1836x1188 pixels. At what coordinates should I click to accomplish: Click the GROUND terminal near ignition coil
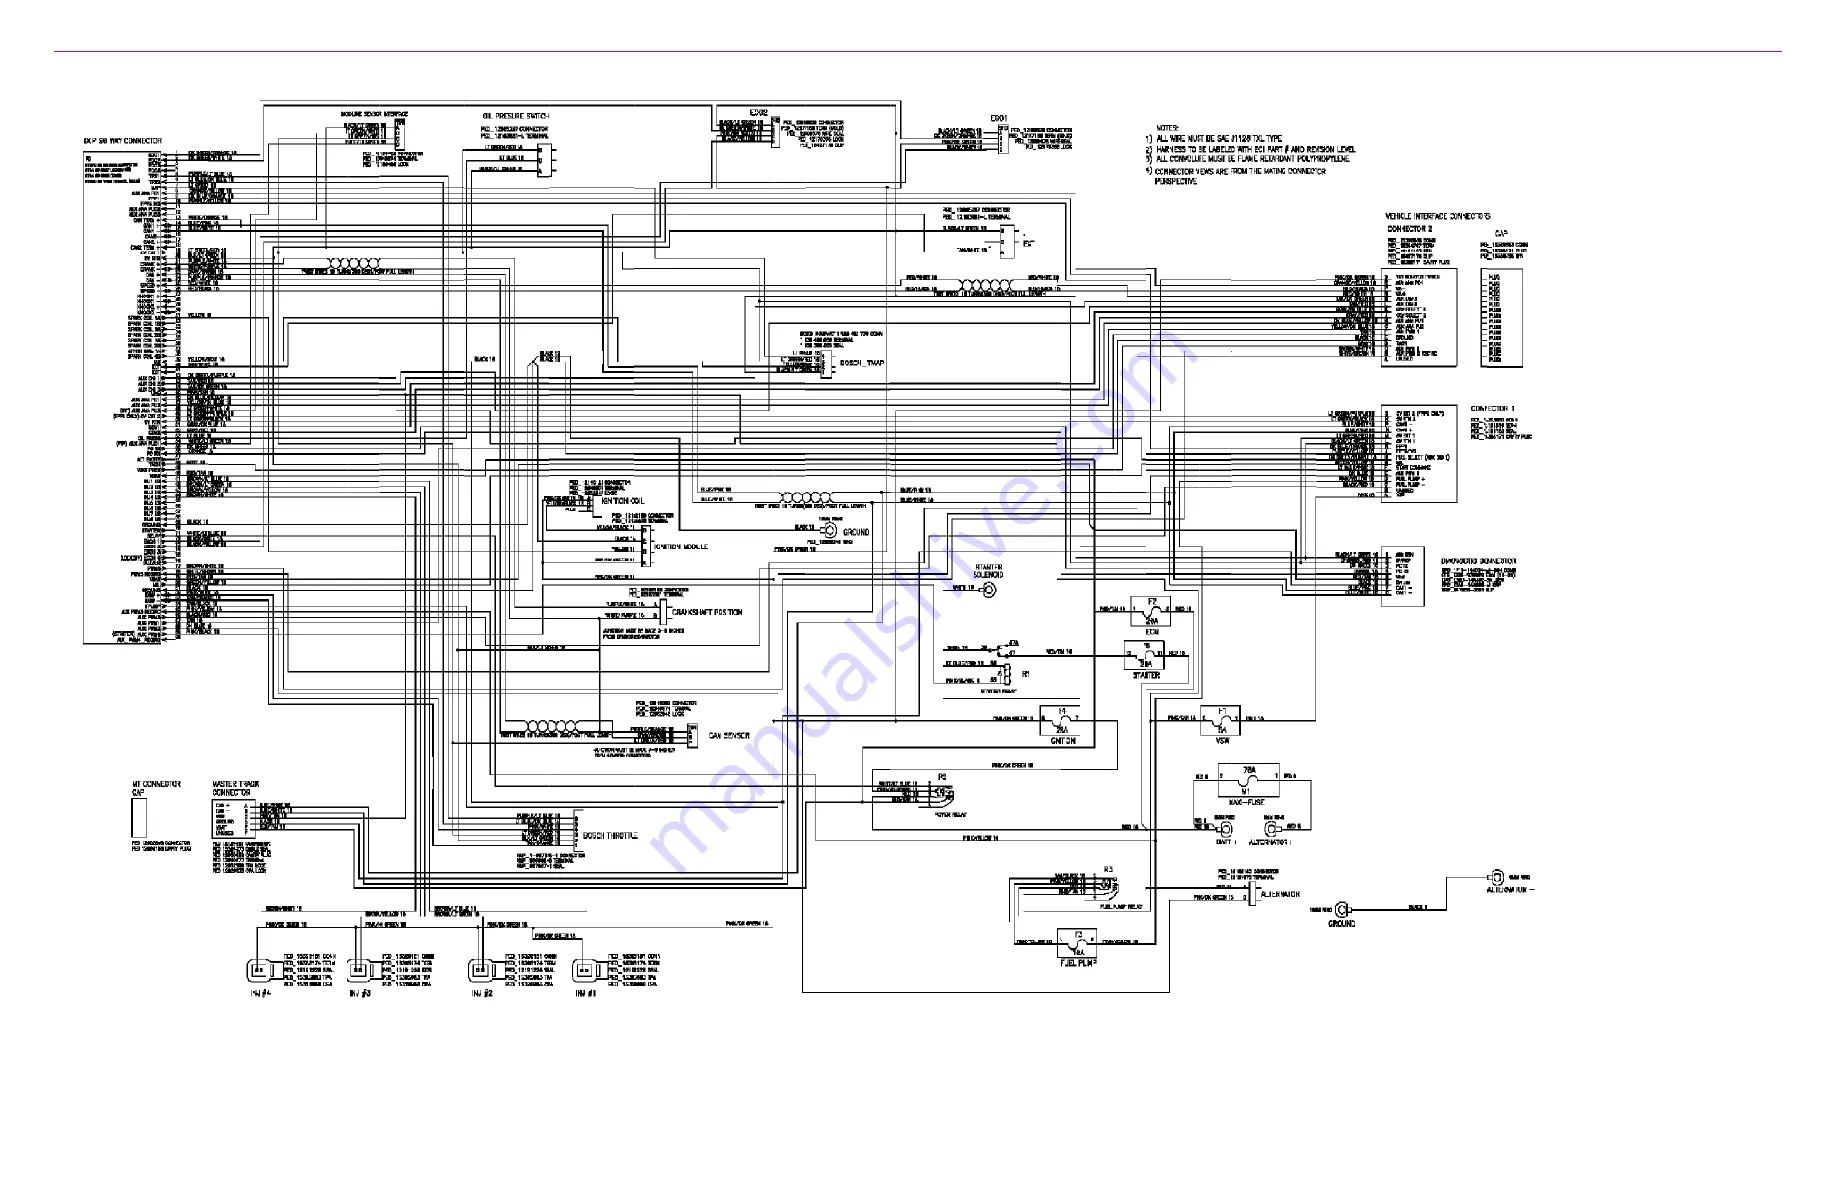[828, 532]
